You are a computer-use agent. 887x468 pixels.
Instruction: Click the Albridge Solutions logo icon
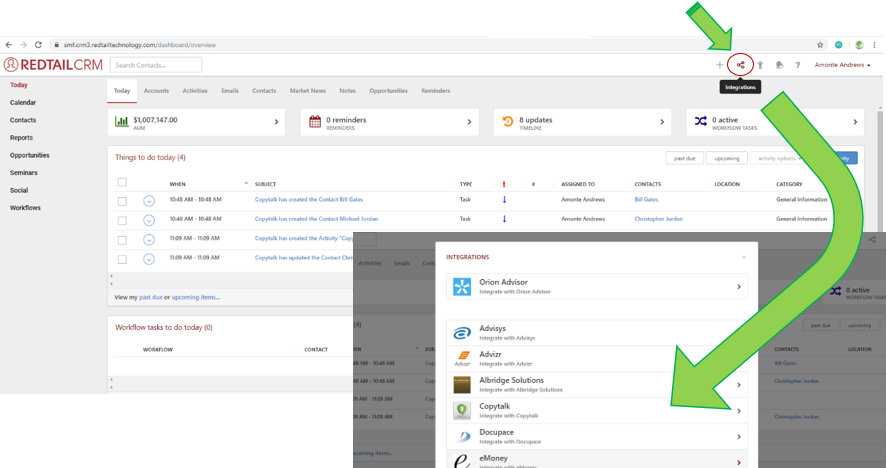point(462,385)
